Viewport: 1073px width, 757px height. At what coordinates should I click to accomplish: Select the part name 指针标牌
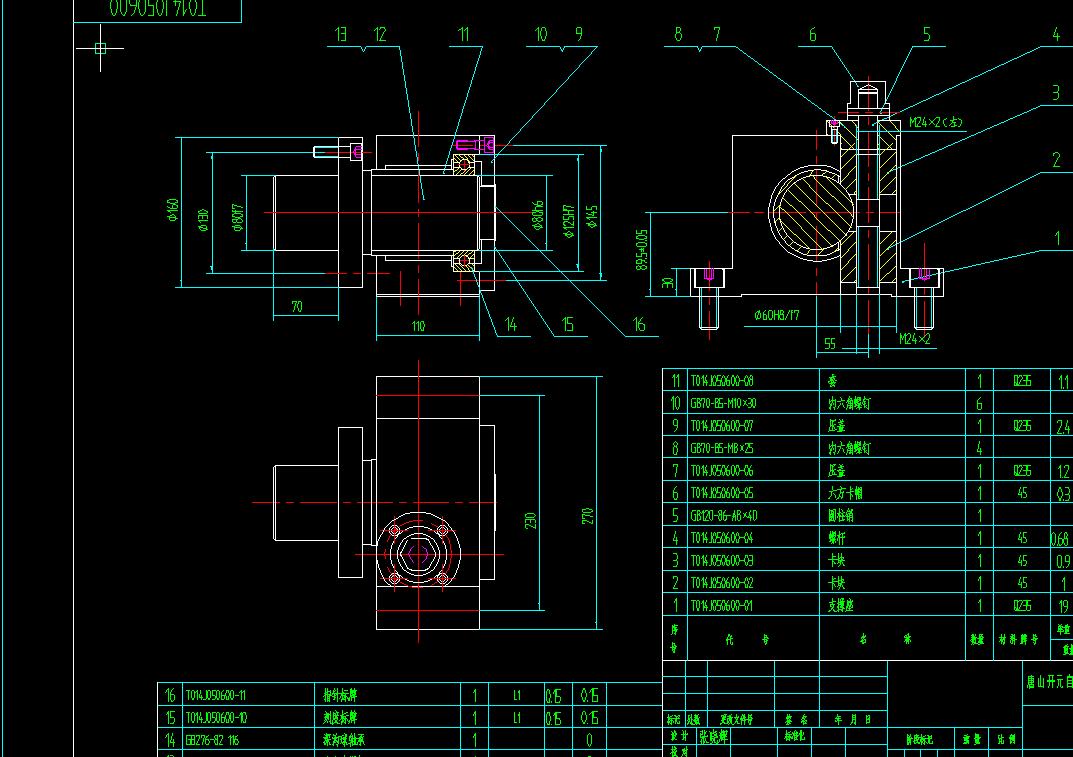click(x=340, y=696)
